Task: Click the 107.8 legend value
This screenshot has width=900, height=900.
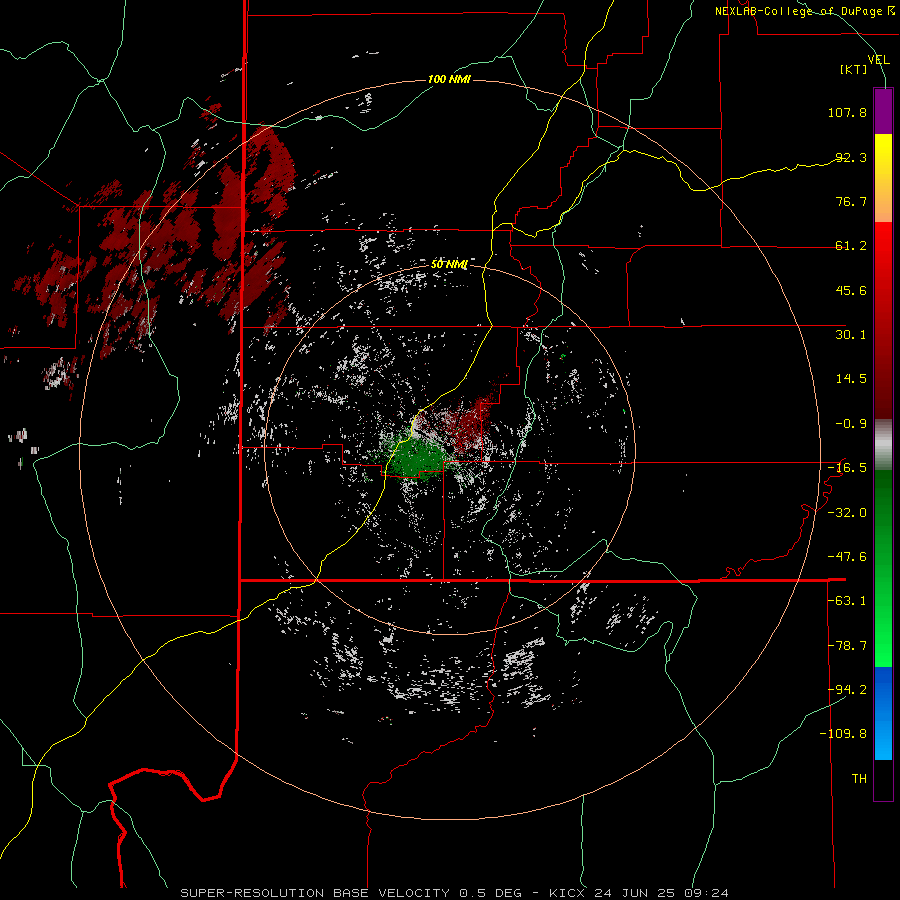Action: (x=847, y=112)
